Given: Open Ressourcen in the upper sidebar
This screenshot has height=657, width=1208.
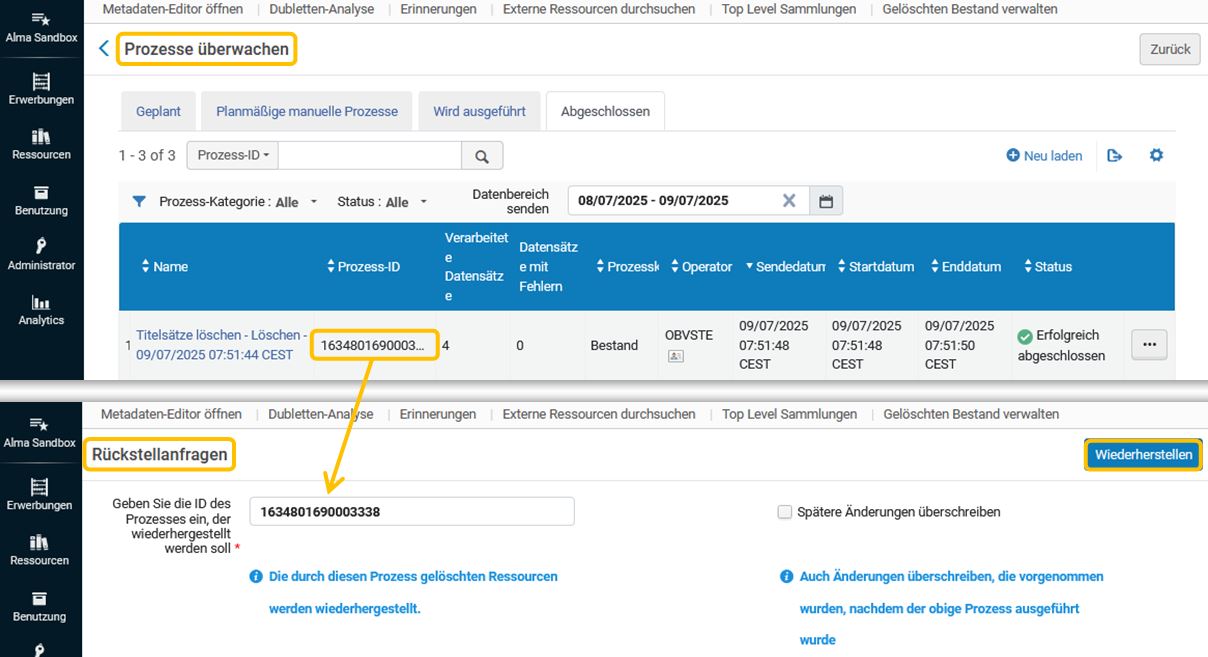Looking at the screenshot, I should coord(41,144).
